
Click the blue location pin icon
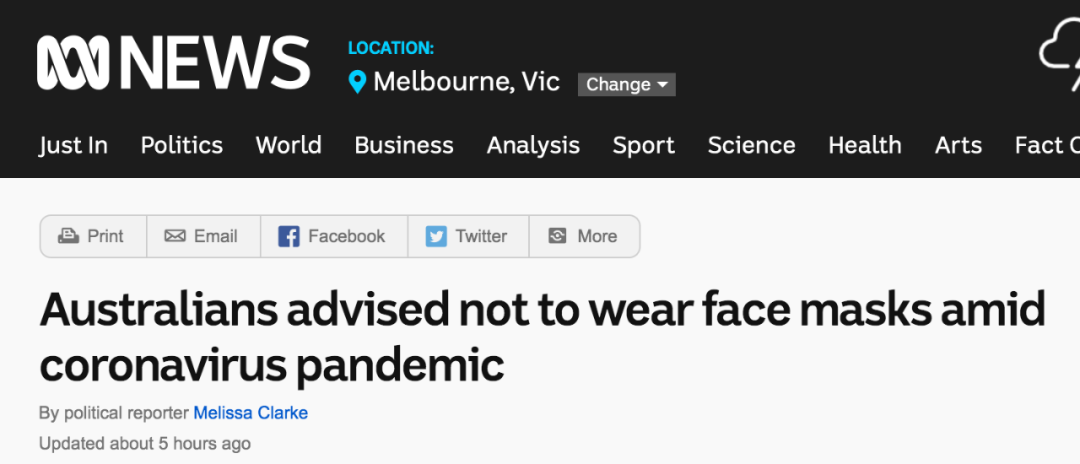click(357, 83)
